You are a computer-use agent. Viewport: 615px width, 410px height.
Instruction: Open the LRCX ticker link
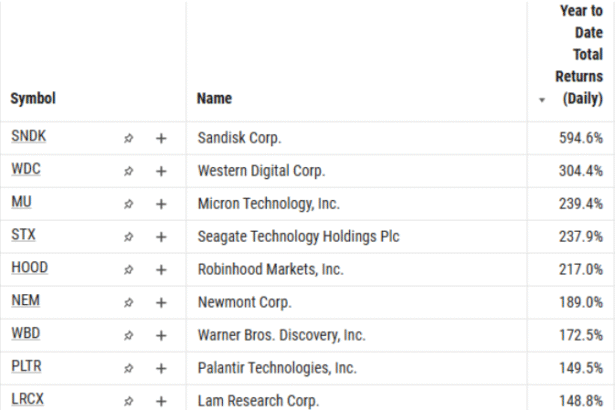tap(28, 400)
